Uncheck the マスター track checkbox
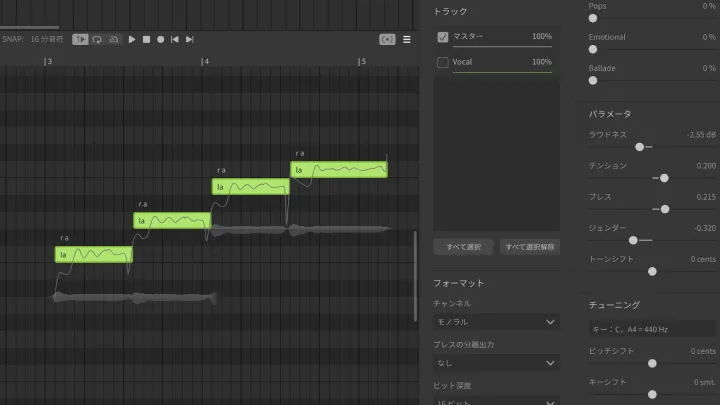Viewport: 720px width, 405px height. [x=443, y=37]
